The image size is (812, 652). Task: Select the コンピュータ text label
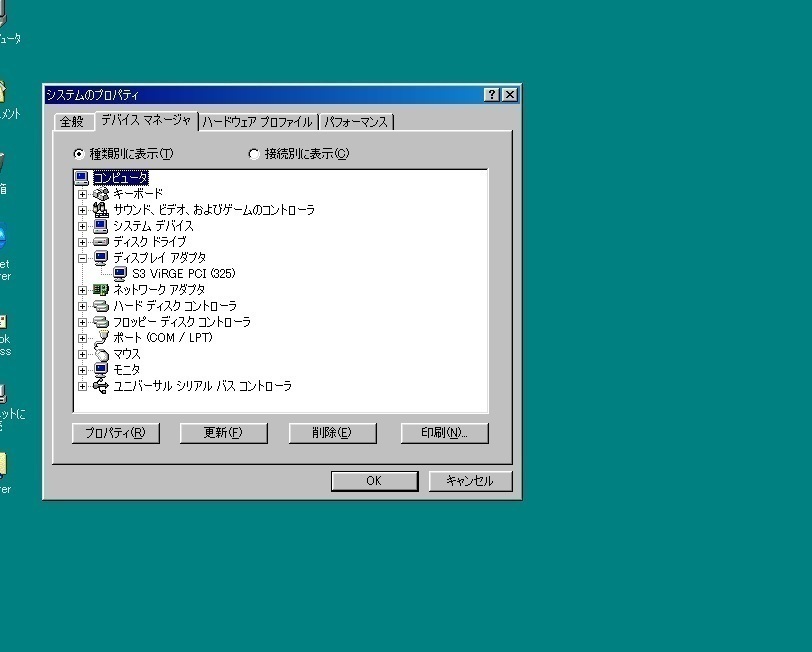pyautogui.click(x=121, y=178)
